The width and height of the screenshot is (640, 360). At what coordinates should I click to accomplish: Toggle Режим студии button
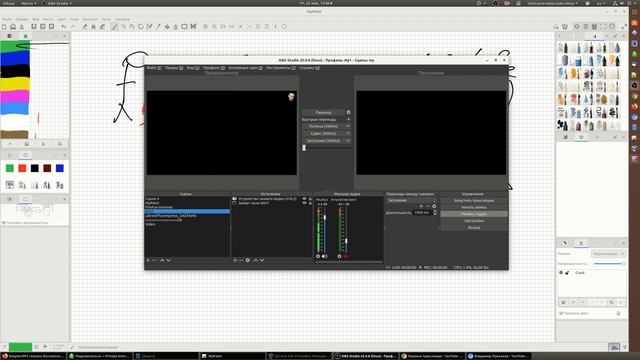[474, 214]
